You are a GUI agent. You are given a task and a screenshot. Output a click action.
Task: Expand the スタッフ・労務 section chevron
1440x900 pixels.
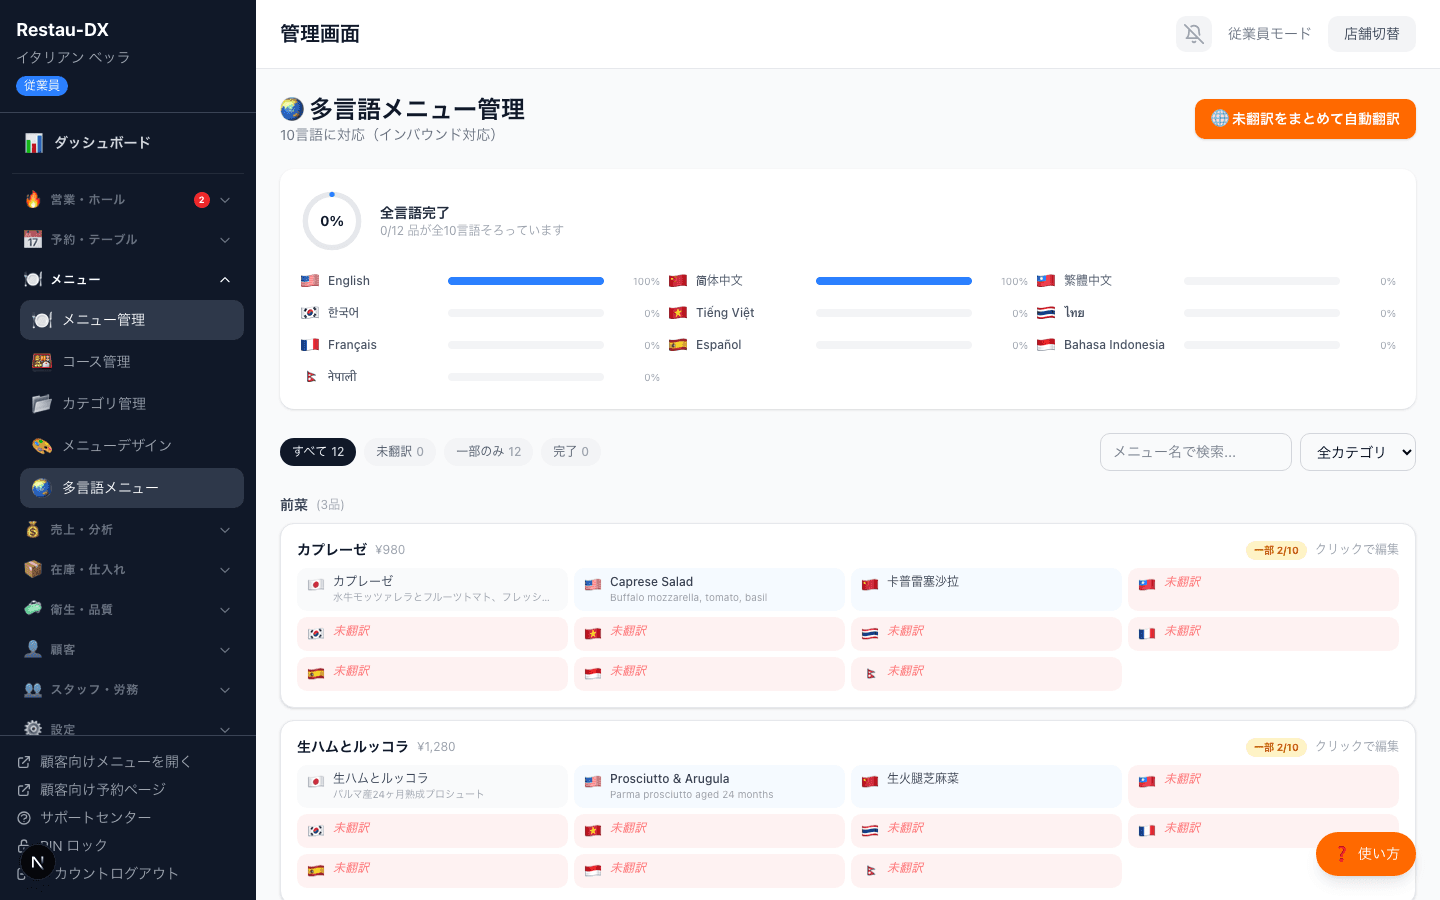225,690
